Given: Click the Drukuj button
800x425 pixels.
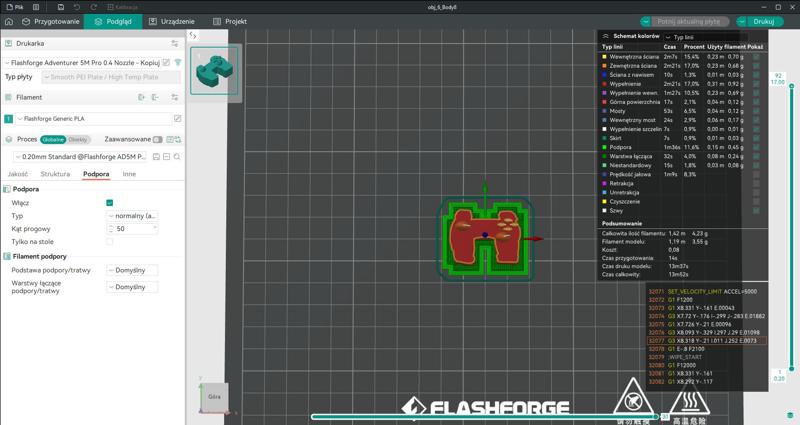Looking at the screenshot, I should click(x=764, y=21).
